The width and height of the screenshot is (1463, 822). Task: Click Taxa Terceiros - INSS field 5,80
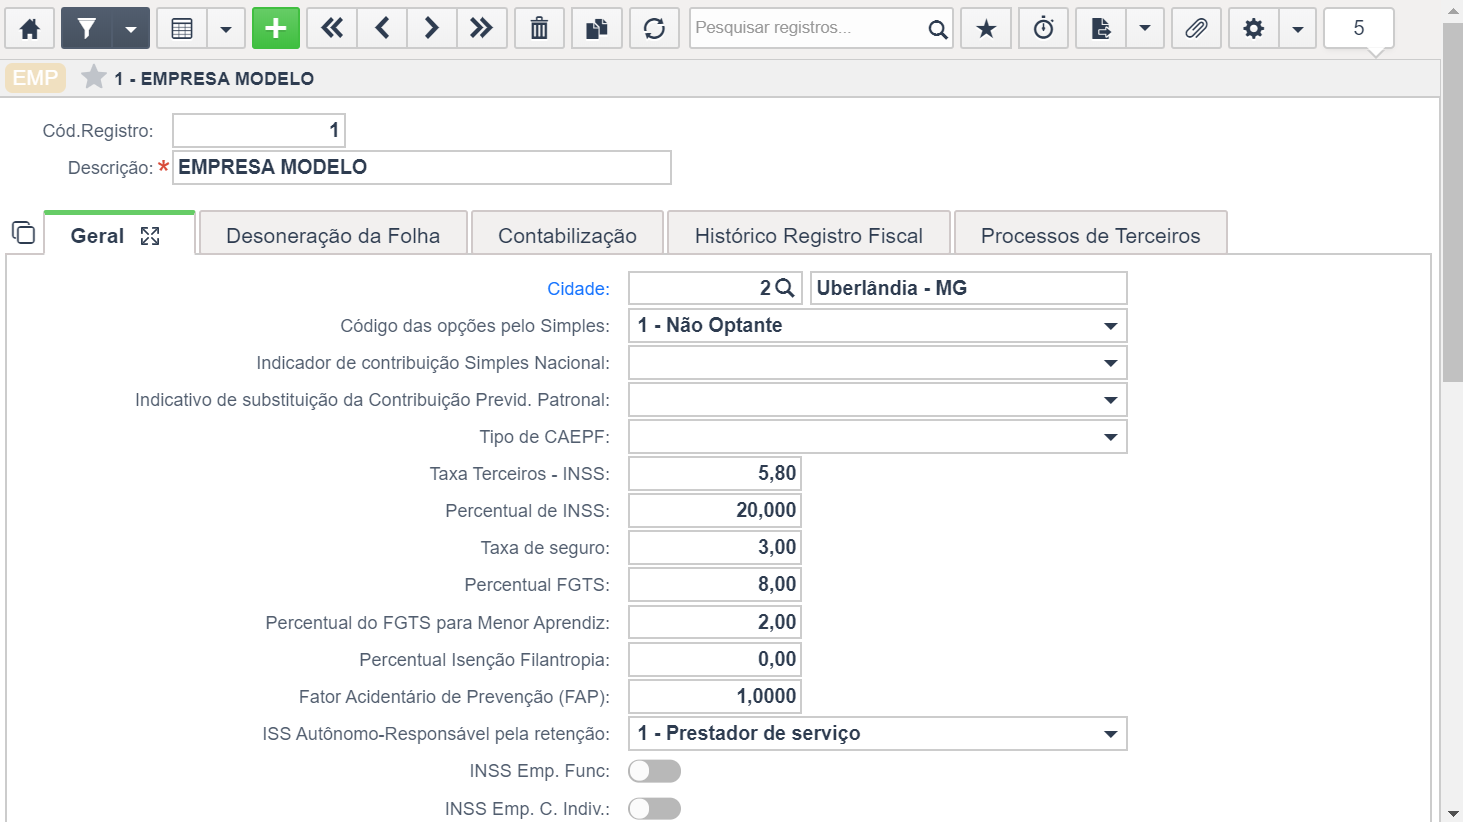coord(715,474)
